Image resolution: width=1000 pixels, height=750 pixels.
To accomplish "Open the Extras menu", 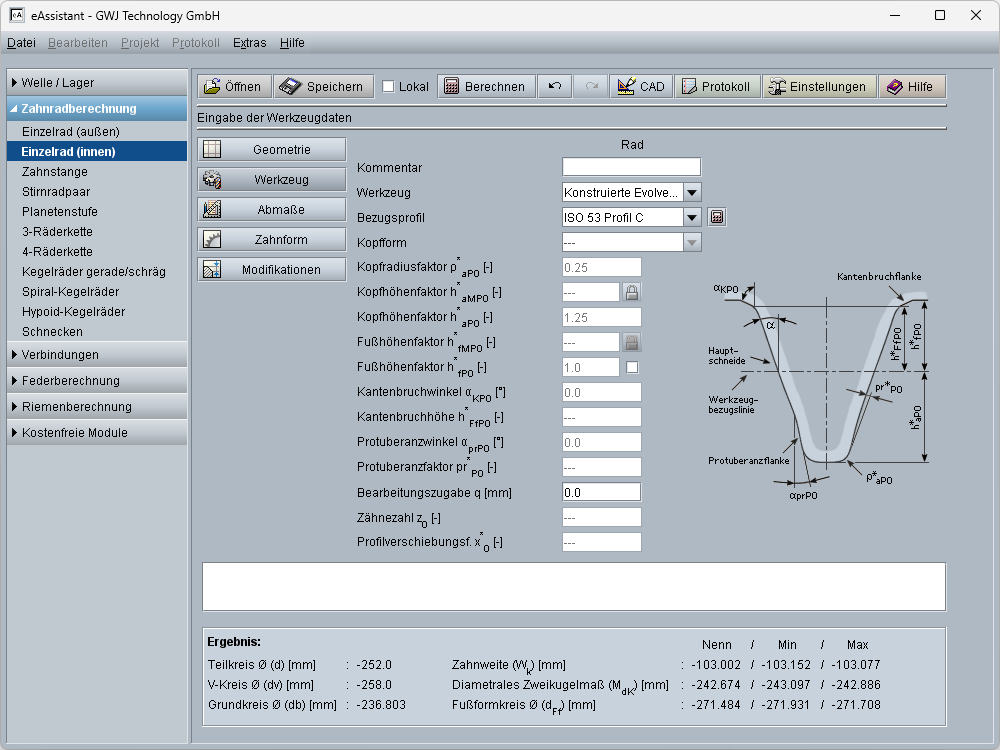I will (x=249, y=43).
